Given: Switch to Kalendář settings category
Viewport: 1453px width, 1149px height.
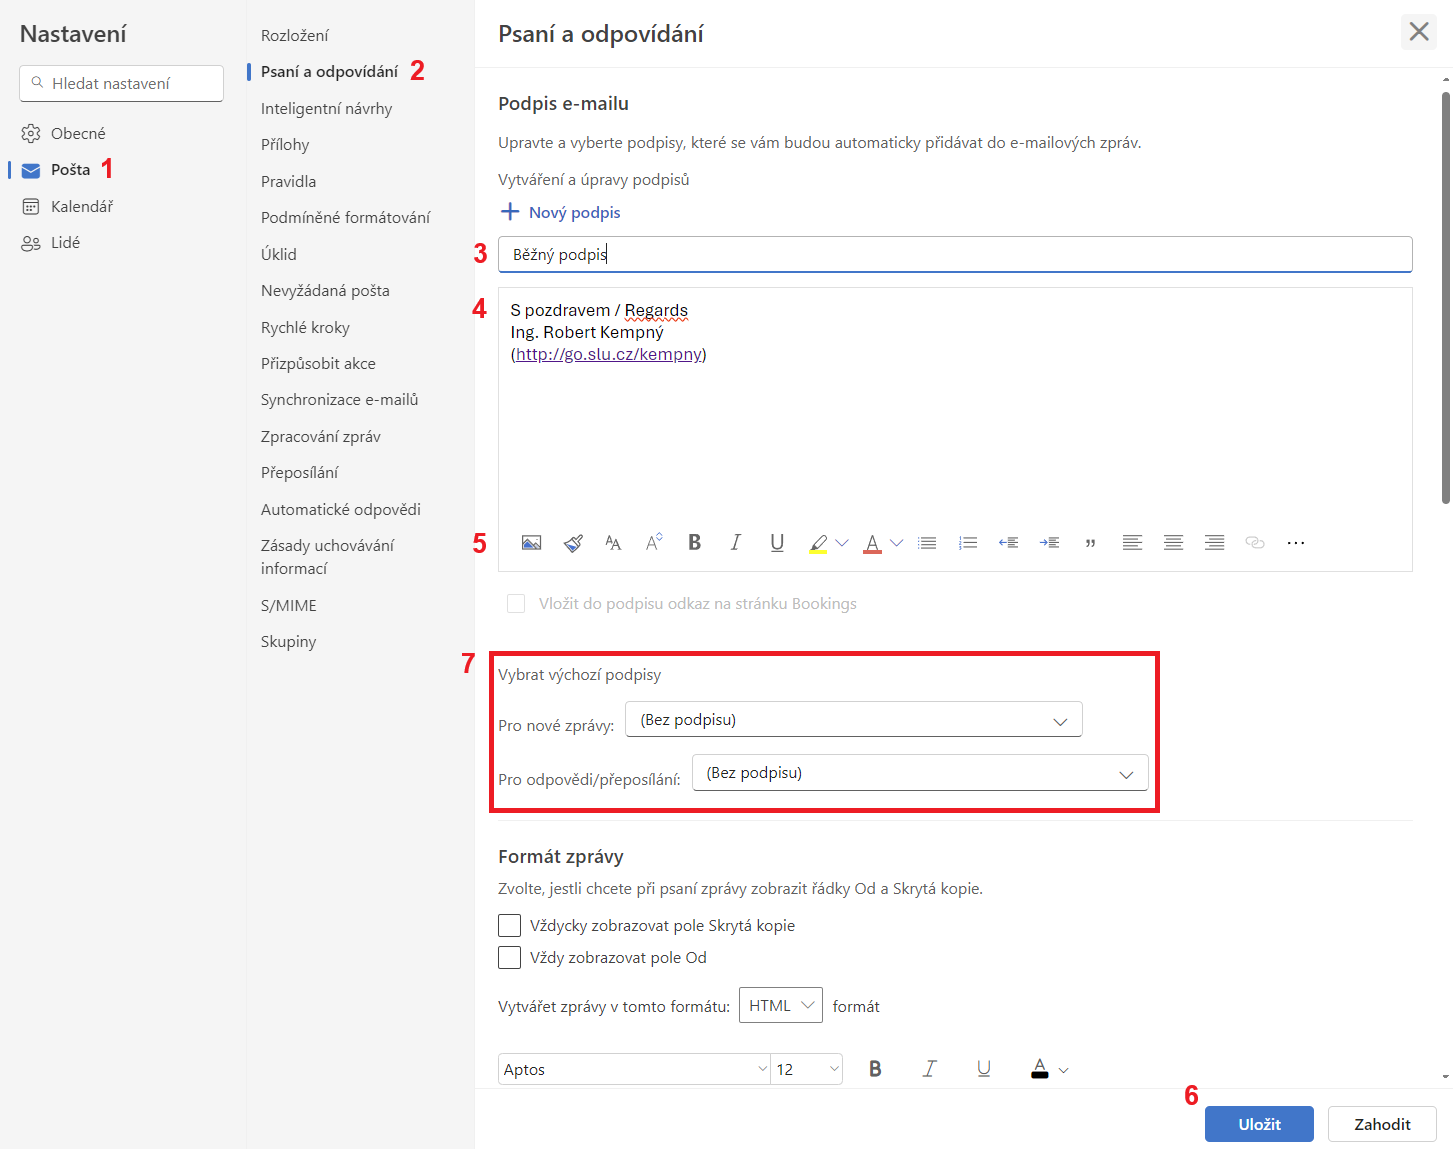Looking at the screenshot, I should click(x=82, y=206).
